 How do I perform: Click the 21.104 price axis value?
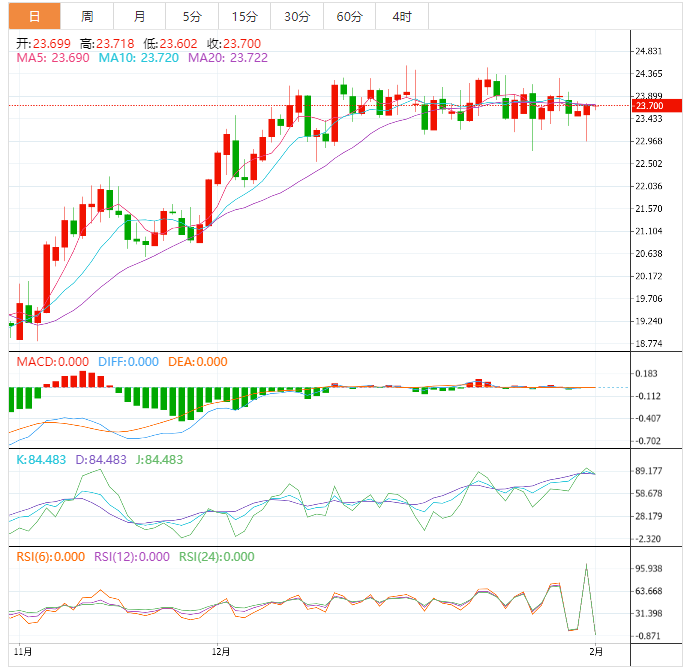[649, 231]
